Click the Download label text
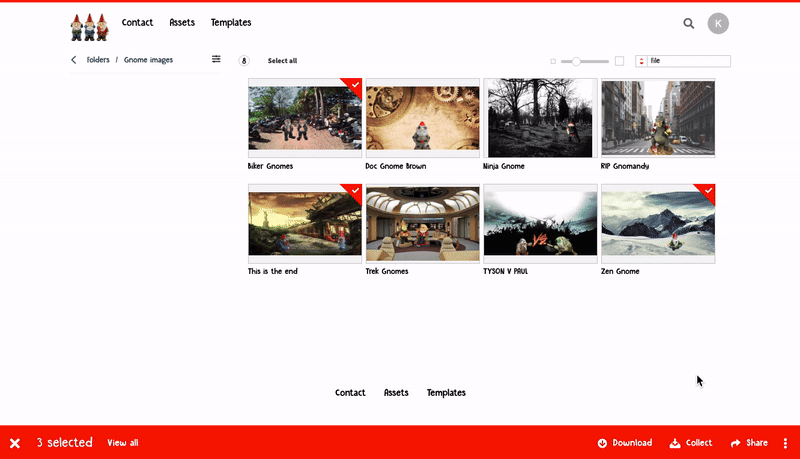This screenshot has height=459, width=800. 632,443
